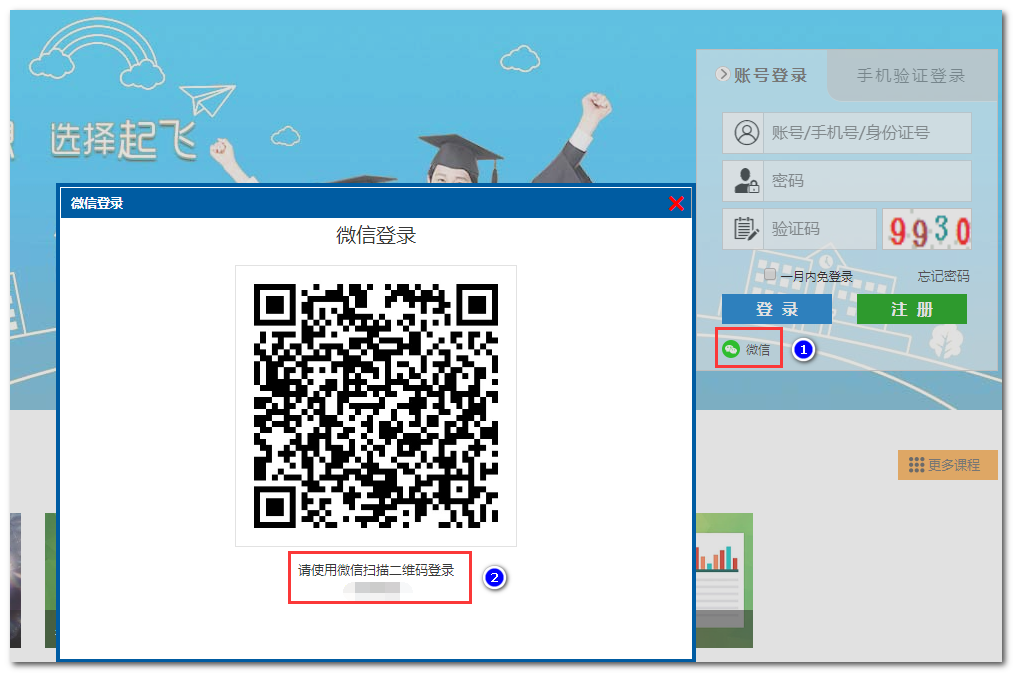Click the user avatar icon in account field
Image resolution: width=1013 pixels, height=673 pixels.
746,133
